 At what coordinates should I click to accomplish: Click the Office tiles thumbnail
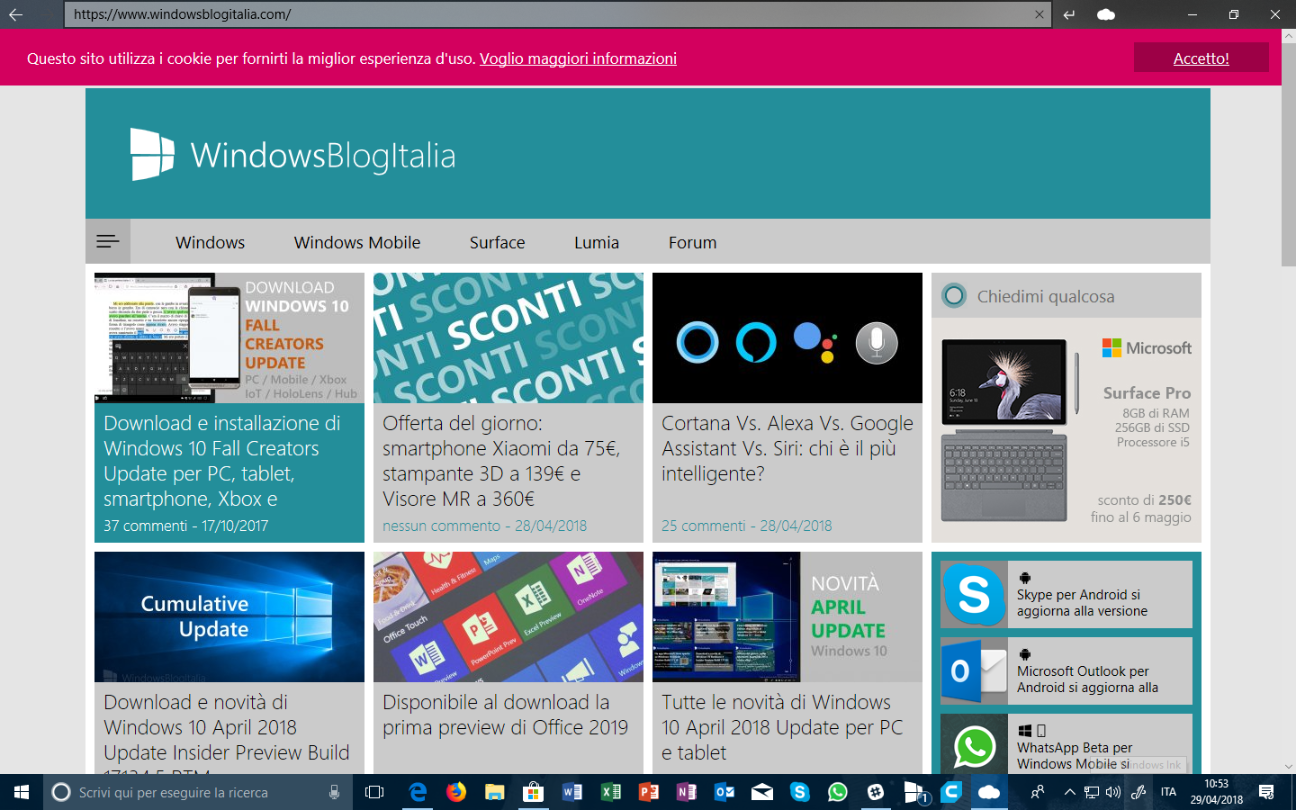(508, 617)
